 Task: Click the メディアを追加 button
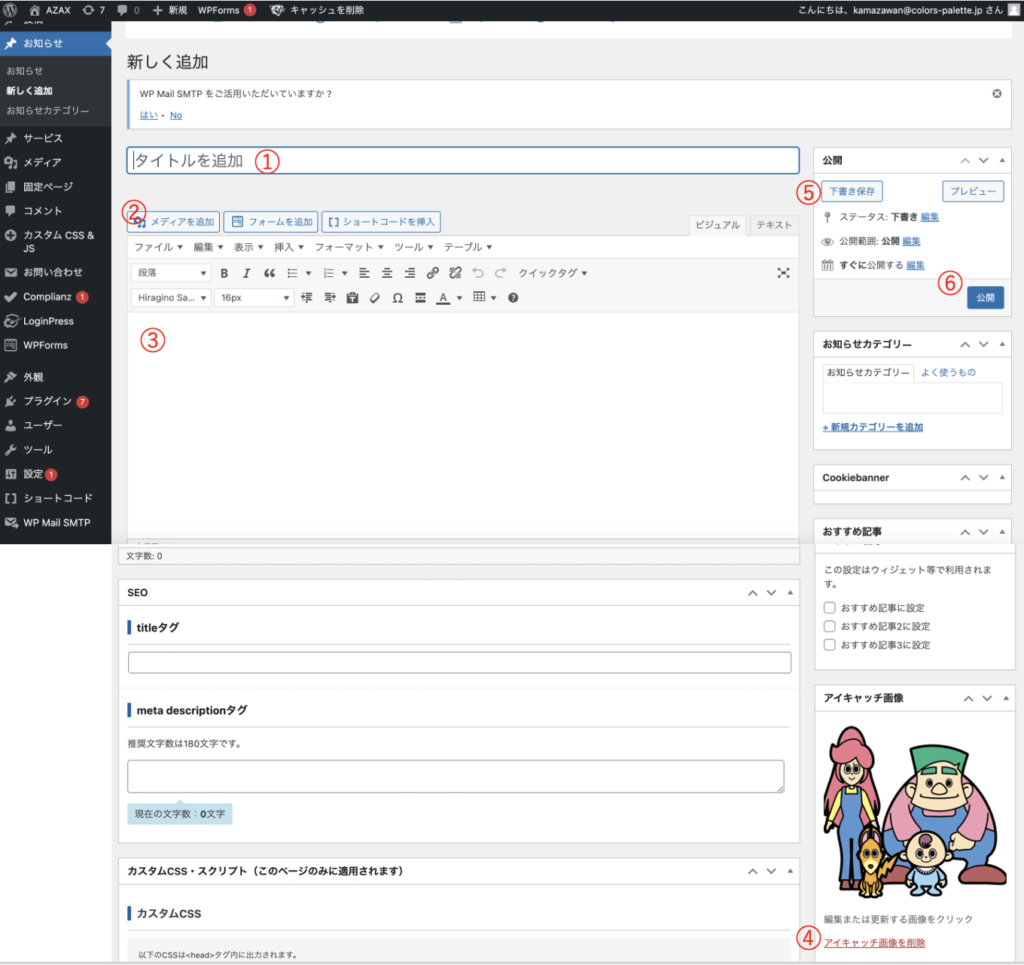[x=174, y=222]
